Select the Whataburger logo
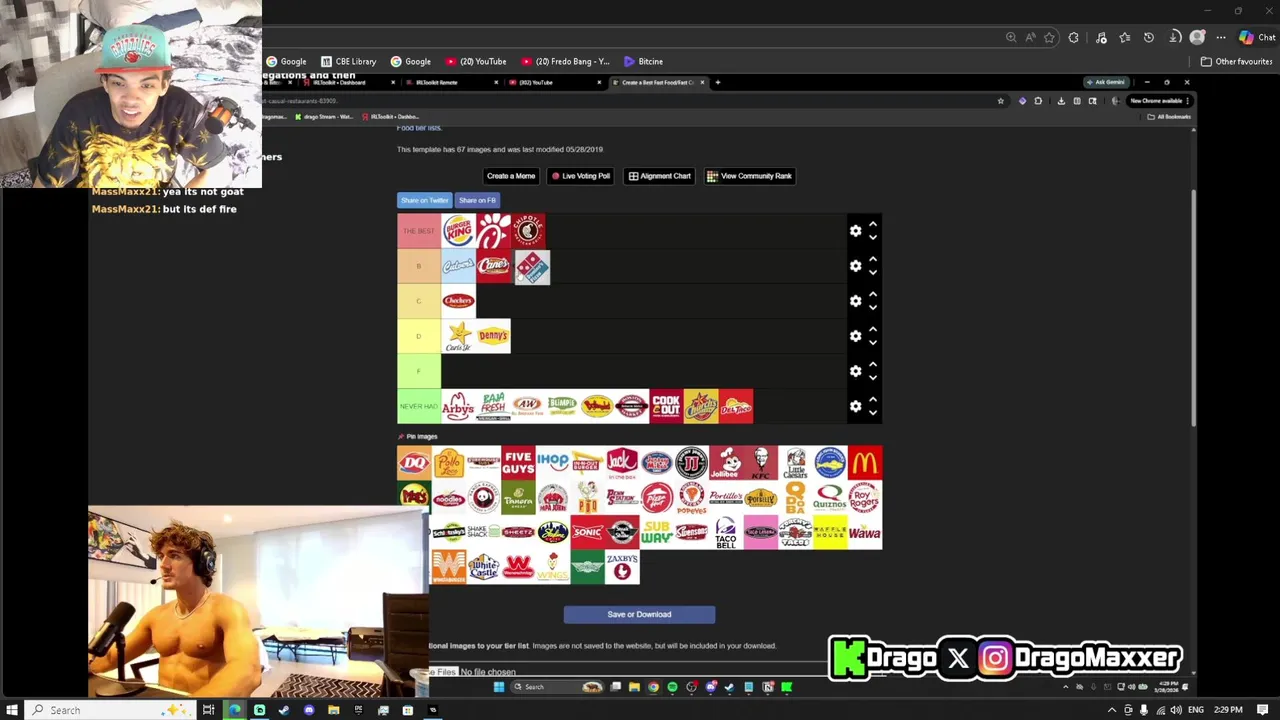Image resolution: width=1280 pixels, height=720 pixels. click(448, 567)
